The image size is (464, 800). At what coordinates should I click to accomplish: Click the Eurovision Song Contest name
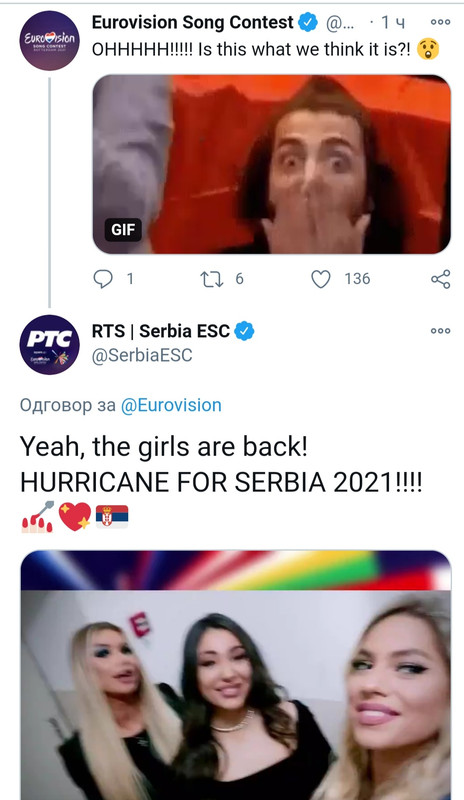[193, 22]
